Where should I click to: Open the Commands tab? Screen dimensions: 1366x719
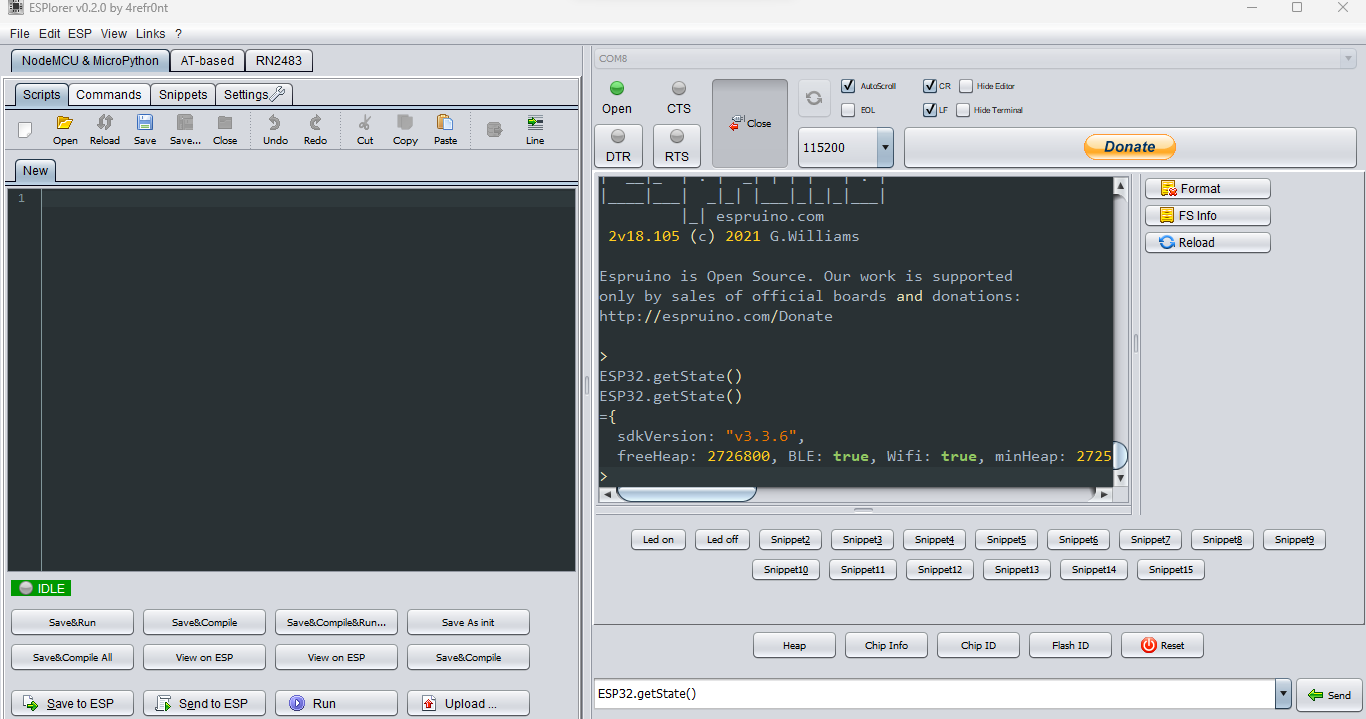pyautogui.click(x=109, y=95)
